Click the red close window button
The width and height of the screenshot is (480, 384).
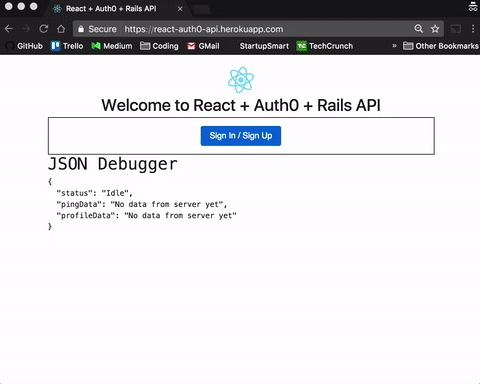click(x=9, y=6)
